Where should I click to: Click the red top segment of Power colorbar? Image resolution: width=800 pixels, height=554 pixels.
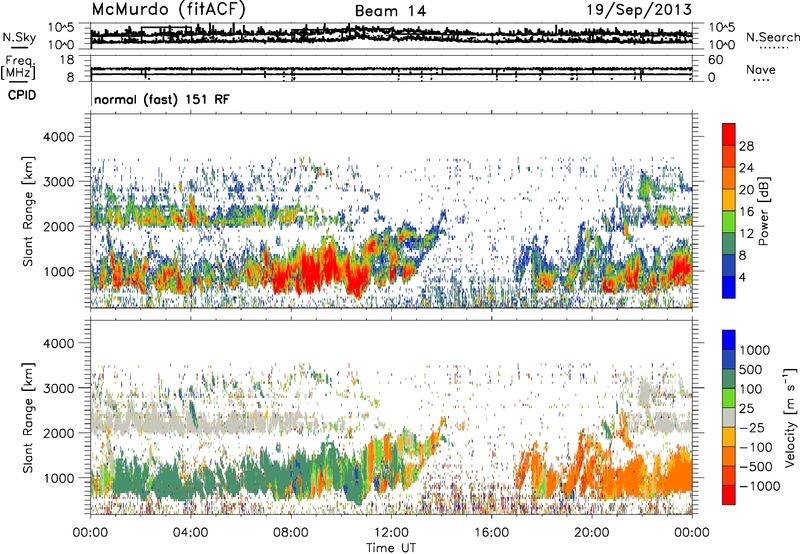729,134
